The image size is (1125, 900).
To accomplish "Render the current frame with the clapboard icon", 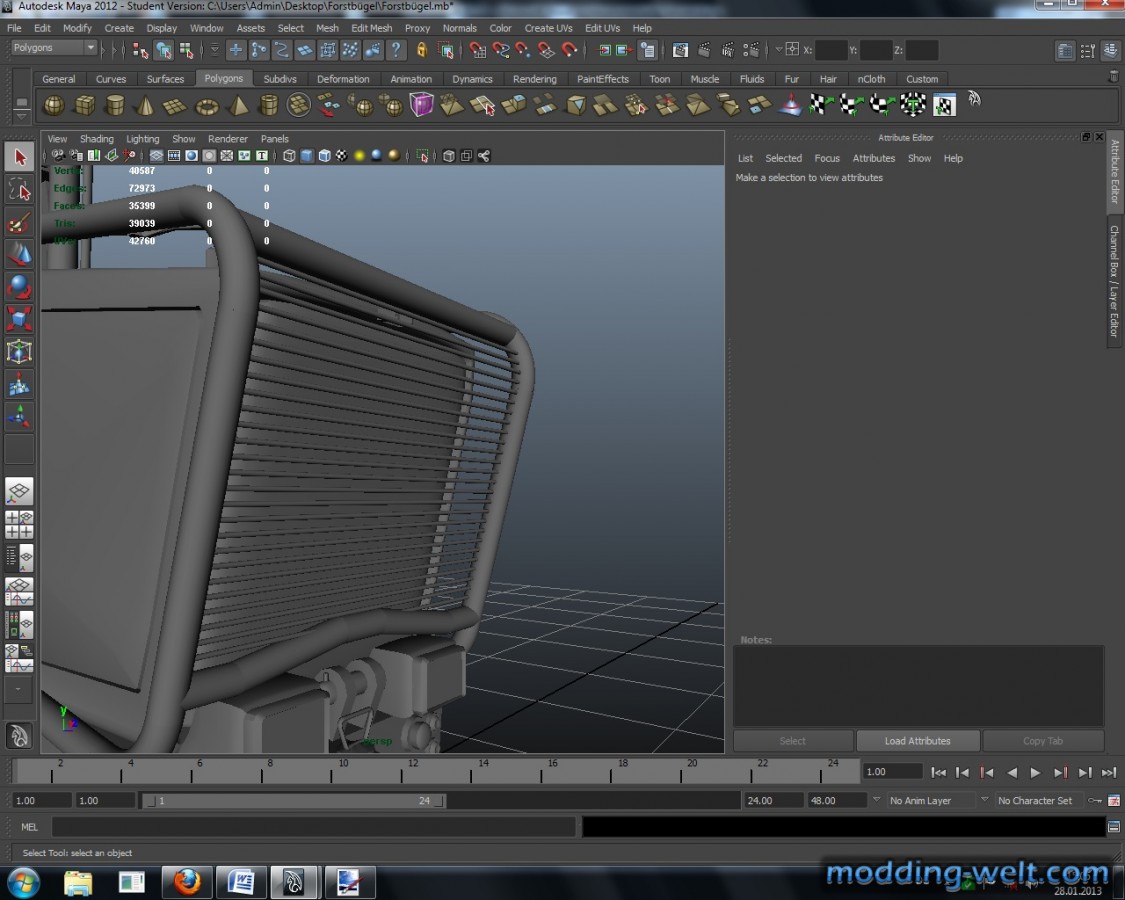I will pos(704,50).
